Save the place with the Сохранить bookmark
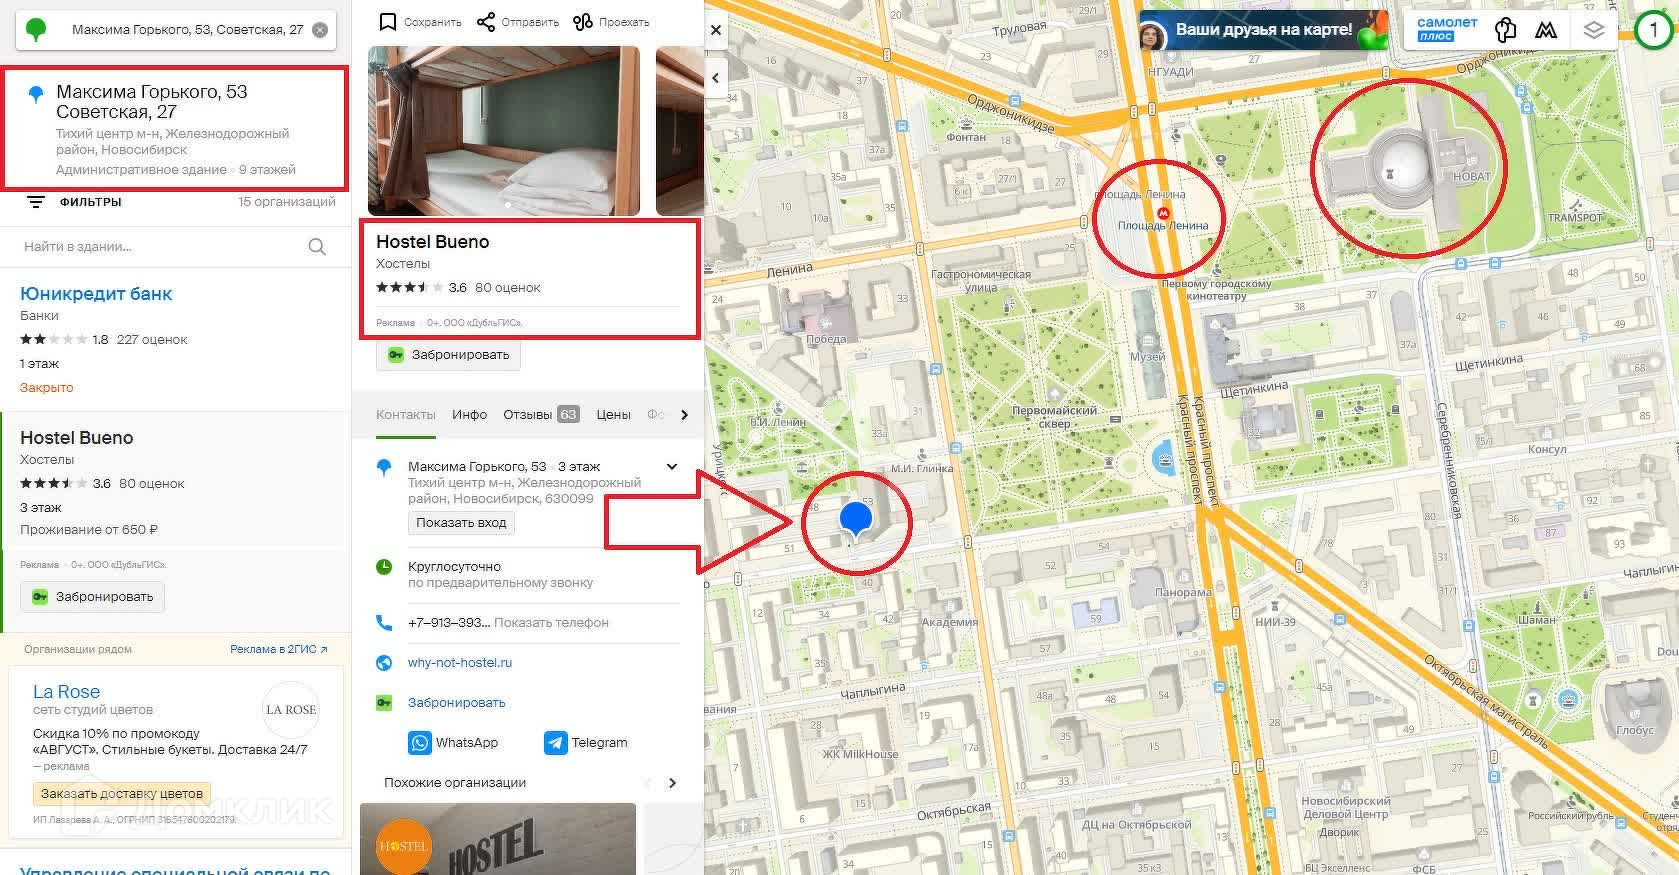 pos(420,22)
